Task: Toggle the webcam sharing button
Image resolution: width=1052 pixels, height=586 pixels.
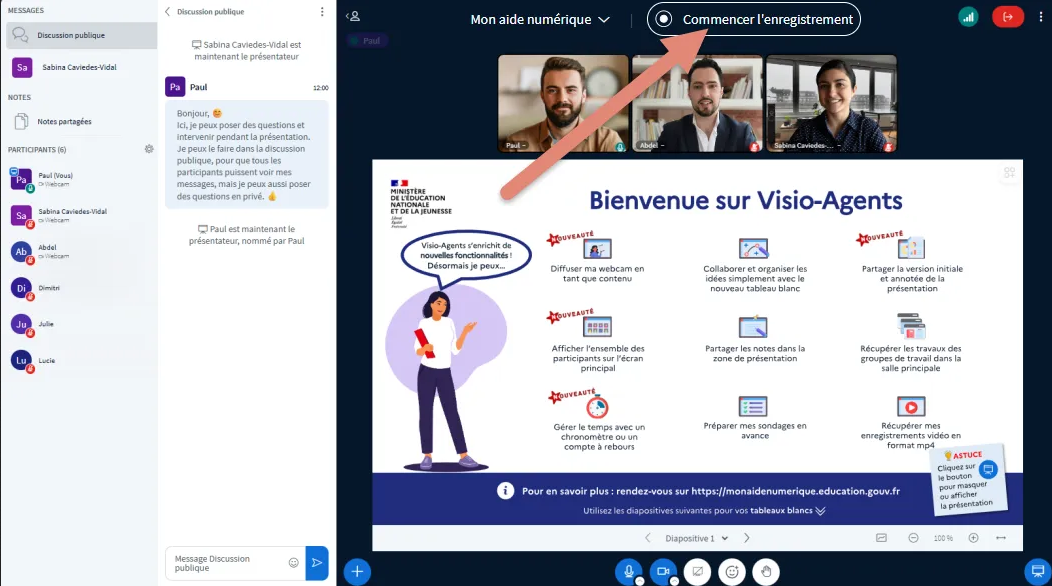Action: click(662, 571)
